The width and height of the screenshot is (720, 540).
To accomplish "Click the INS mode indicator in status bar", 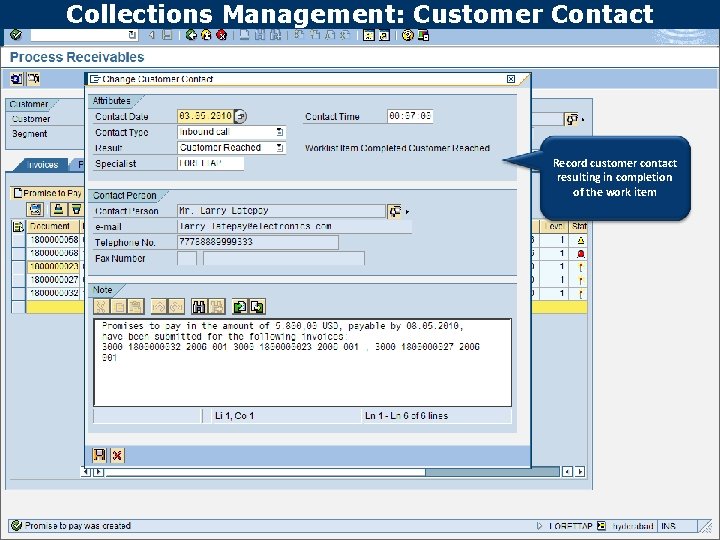I will point(668,526).
